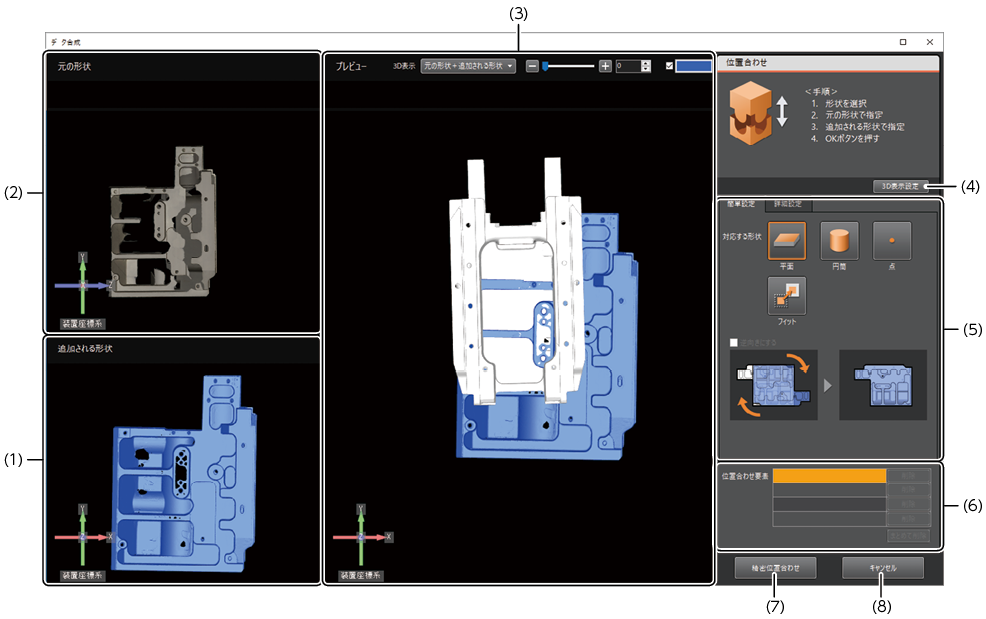Toggle the checkbox next to blue color swatch
The width and height of the screenshot is (986, 619).
tap(669, 66)
